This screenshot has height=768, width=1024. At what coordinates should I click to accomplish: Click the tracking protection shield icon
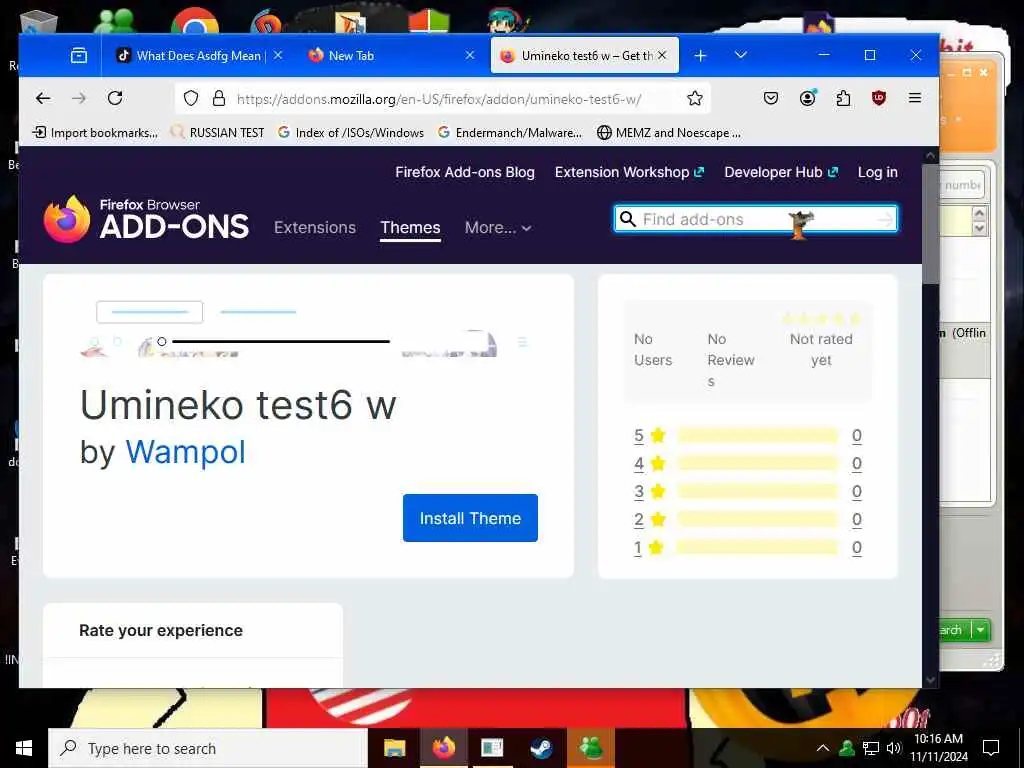coord(191,99)
